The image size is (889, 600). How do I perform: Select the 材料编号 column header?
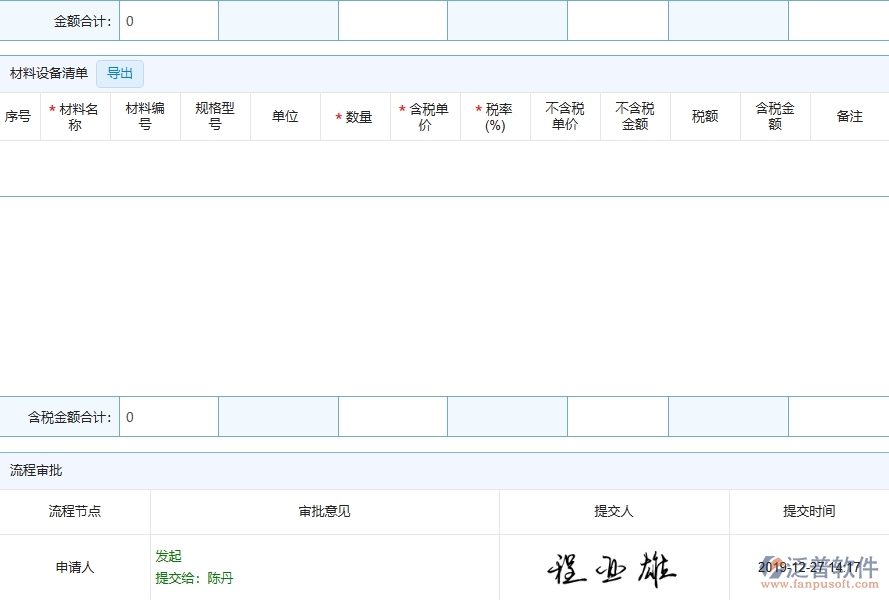tap(145, 115)
